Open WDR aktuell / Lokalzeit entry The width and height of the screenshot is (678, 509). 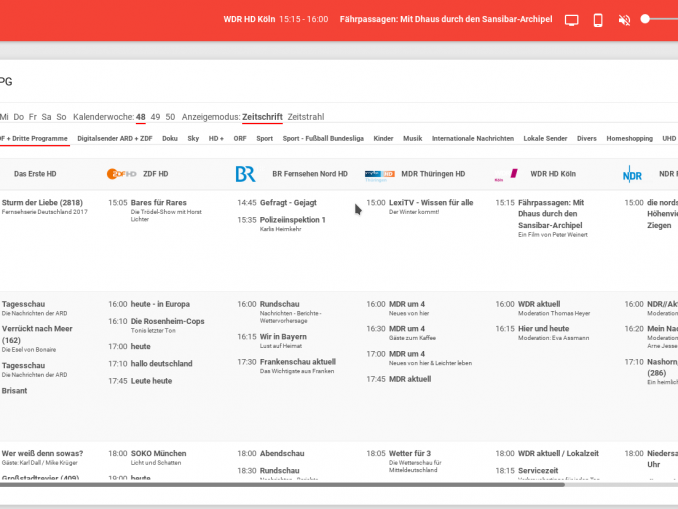click(x=558, y=453)
